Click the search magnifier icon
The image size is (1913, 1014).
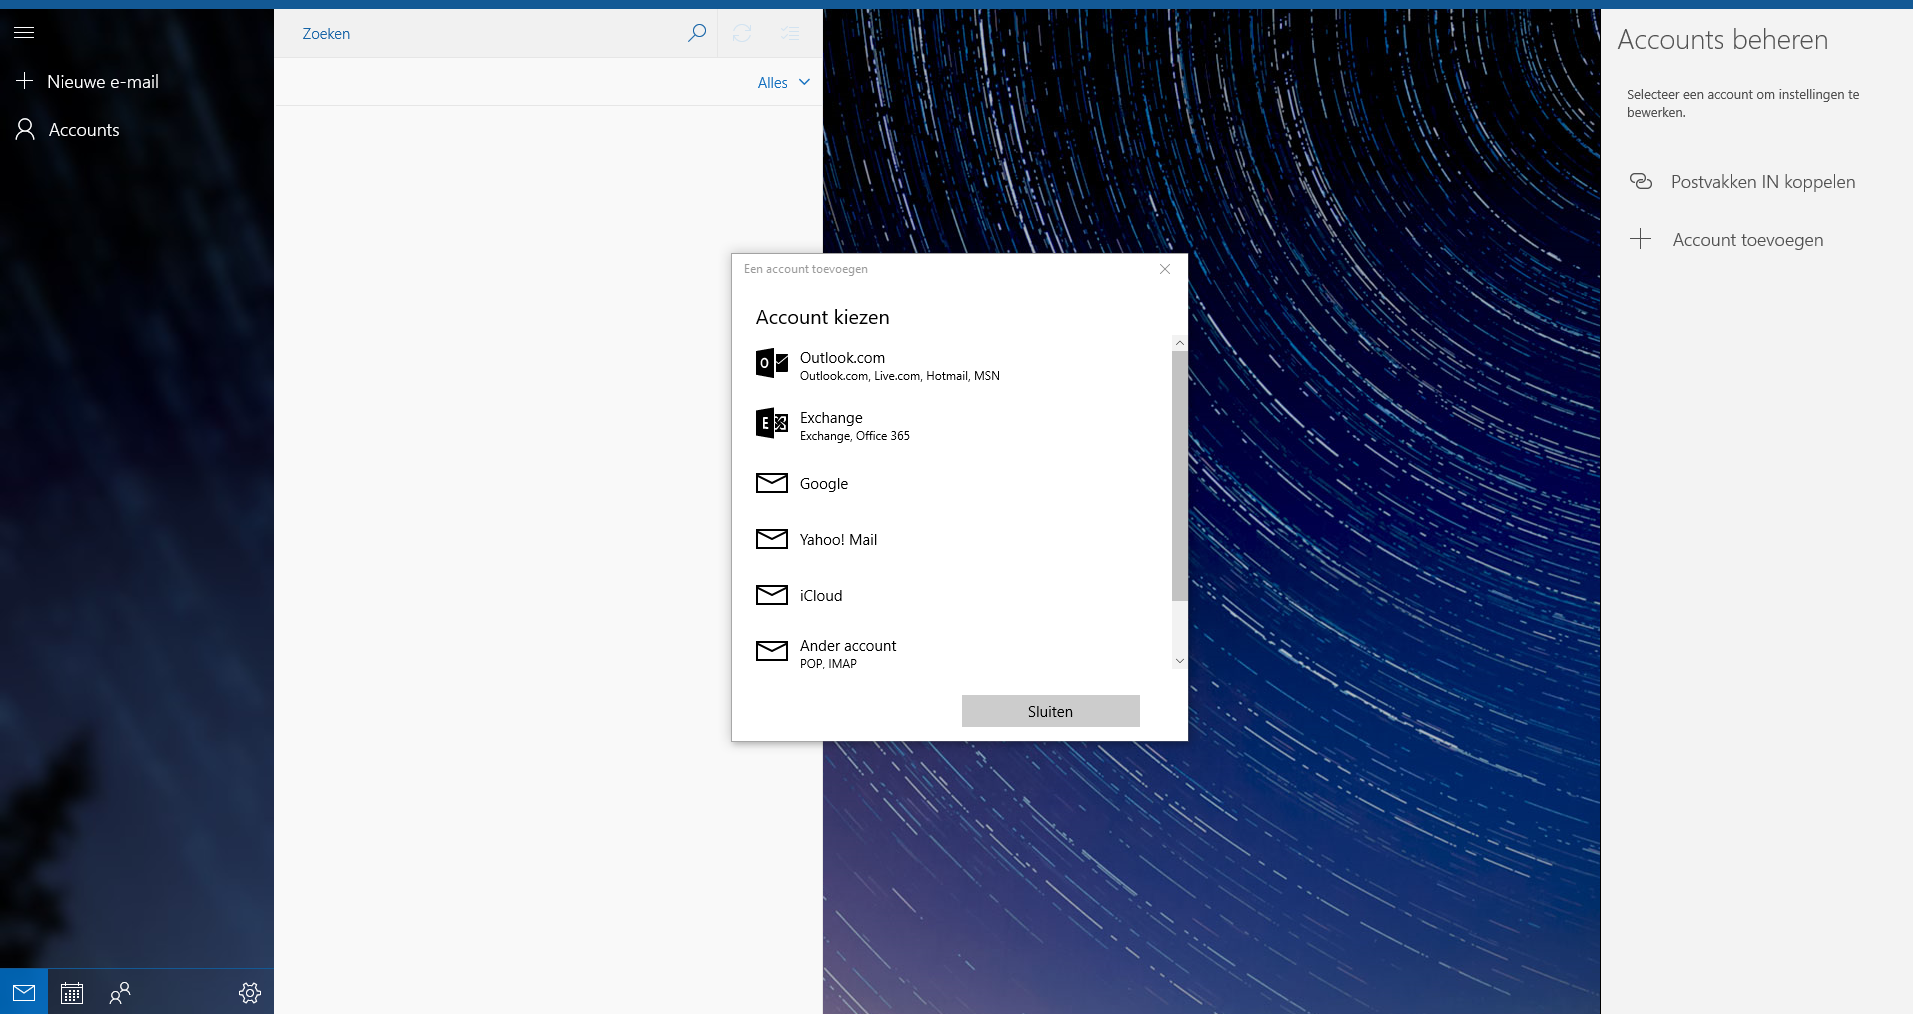point(697,33)
